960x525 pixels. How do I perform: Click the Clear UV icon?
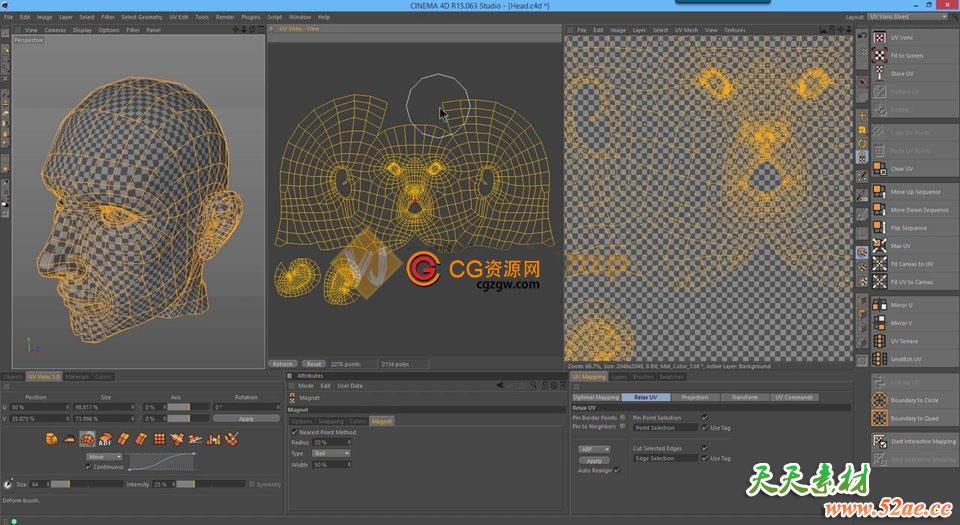880,168
